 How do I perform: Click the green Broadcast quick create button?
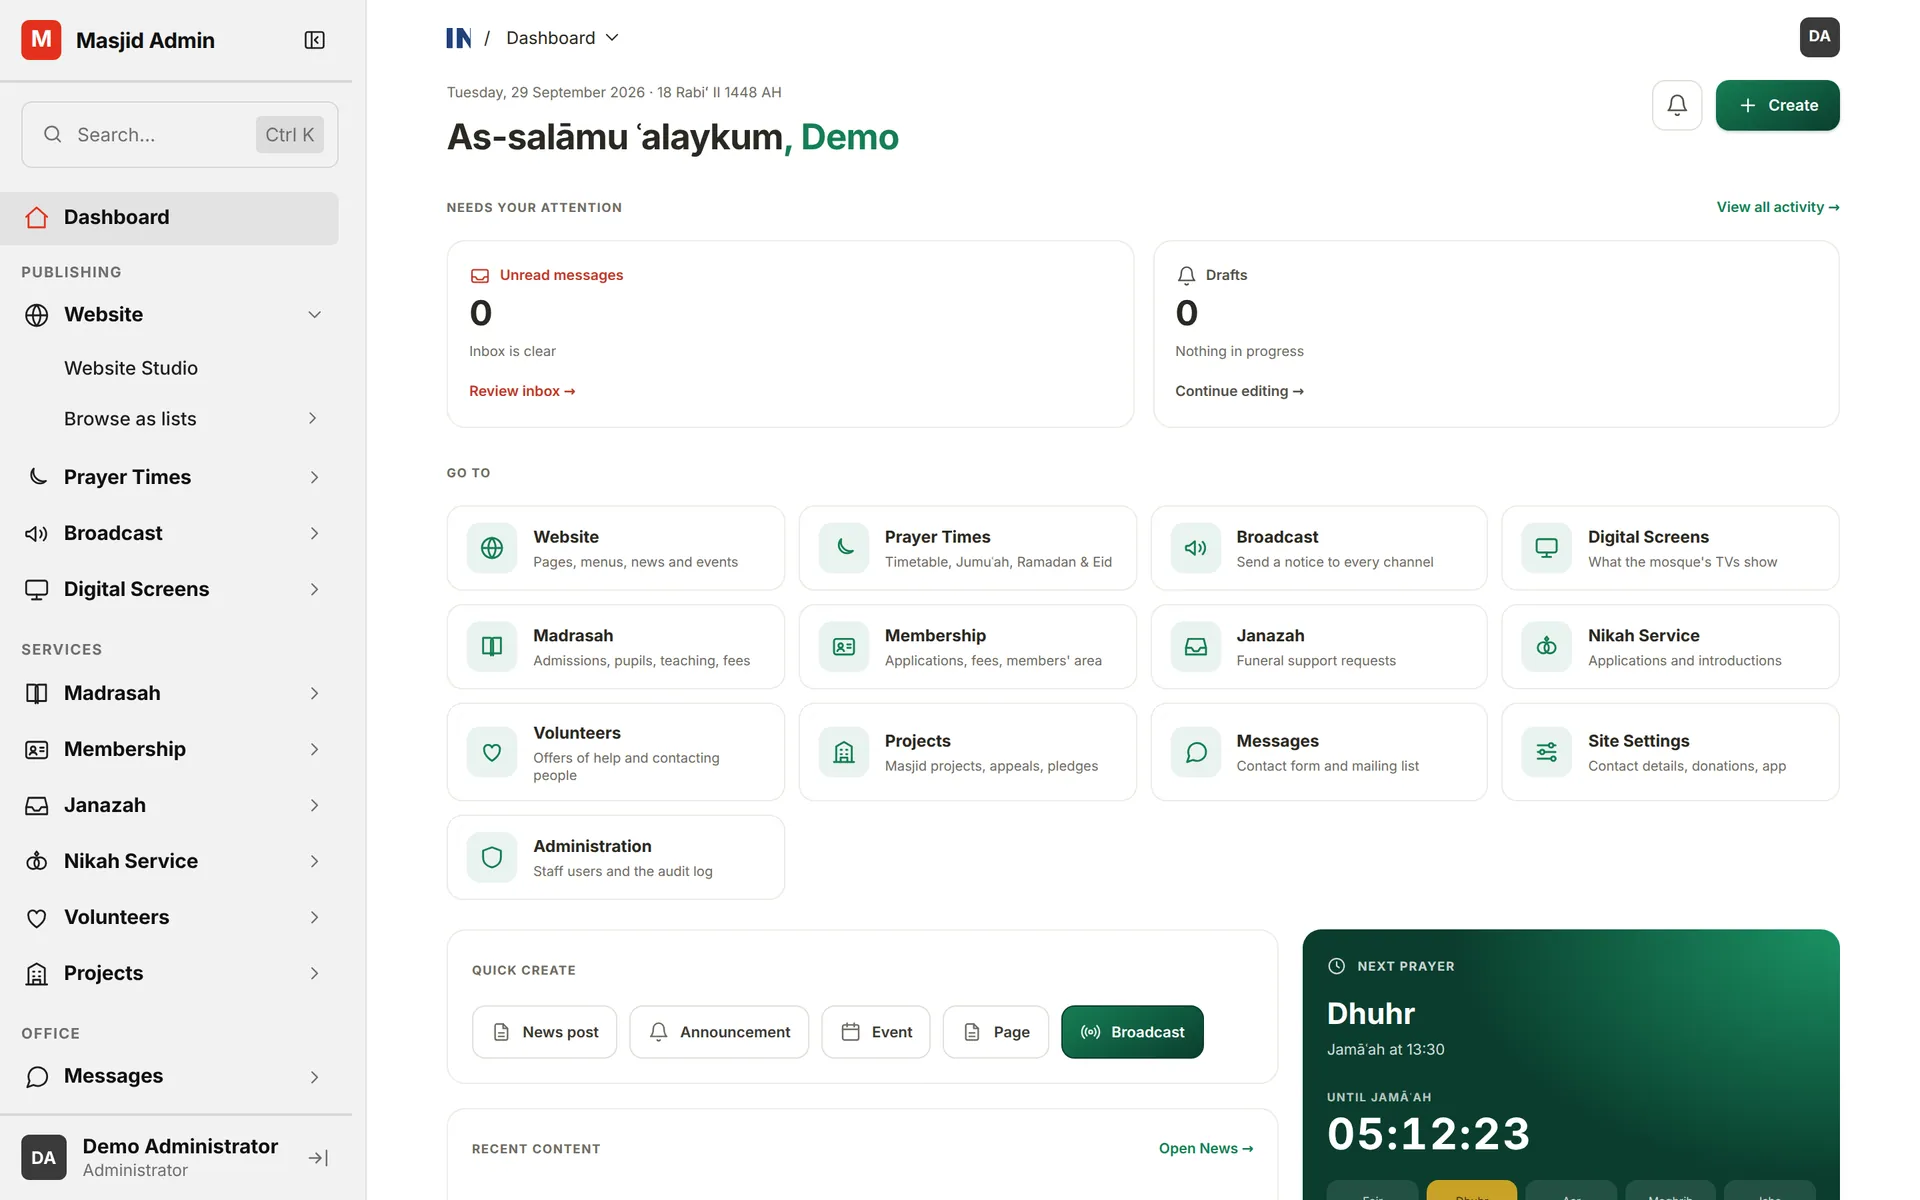1132,1032
